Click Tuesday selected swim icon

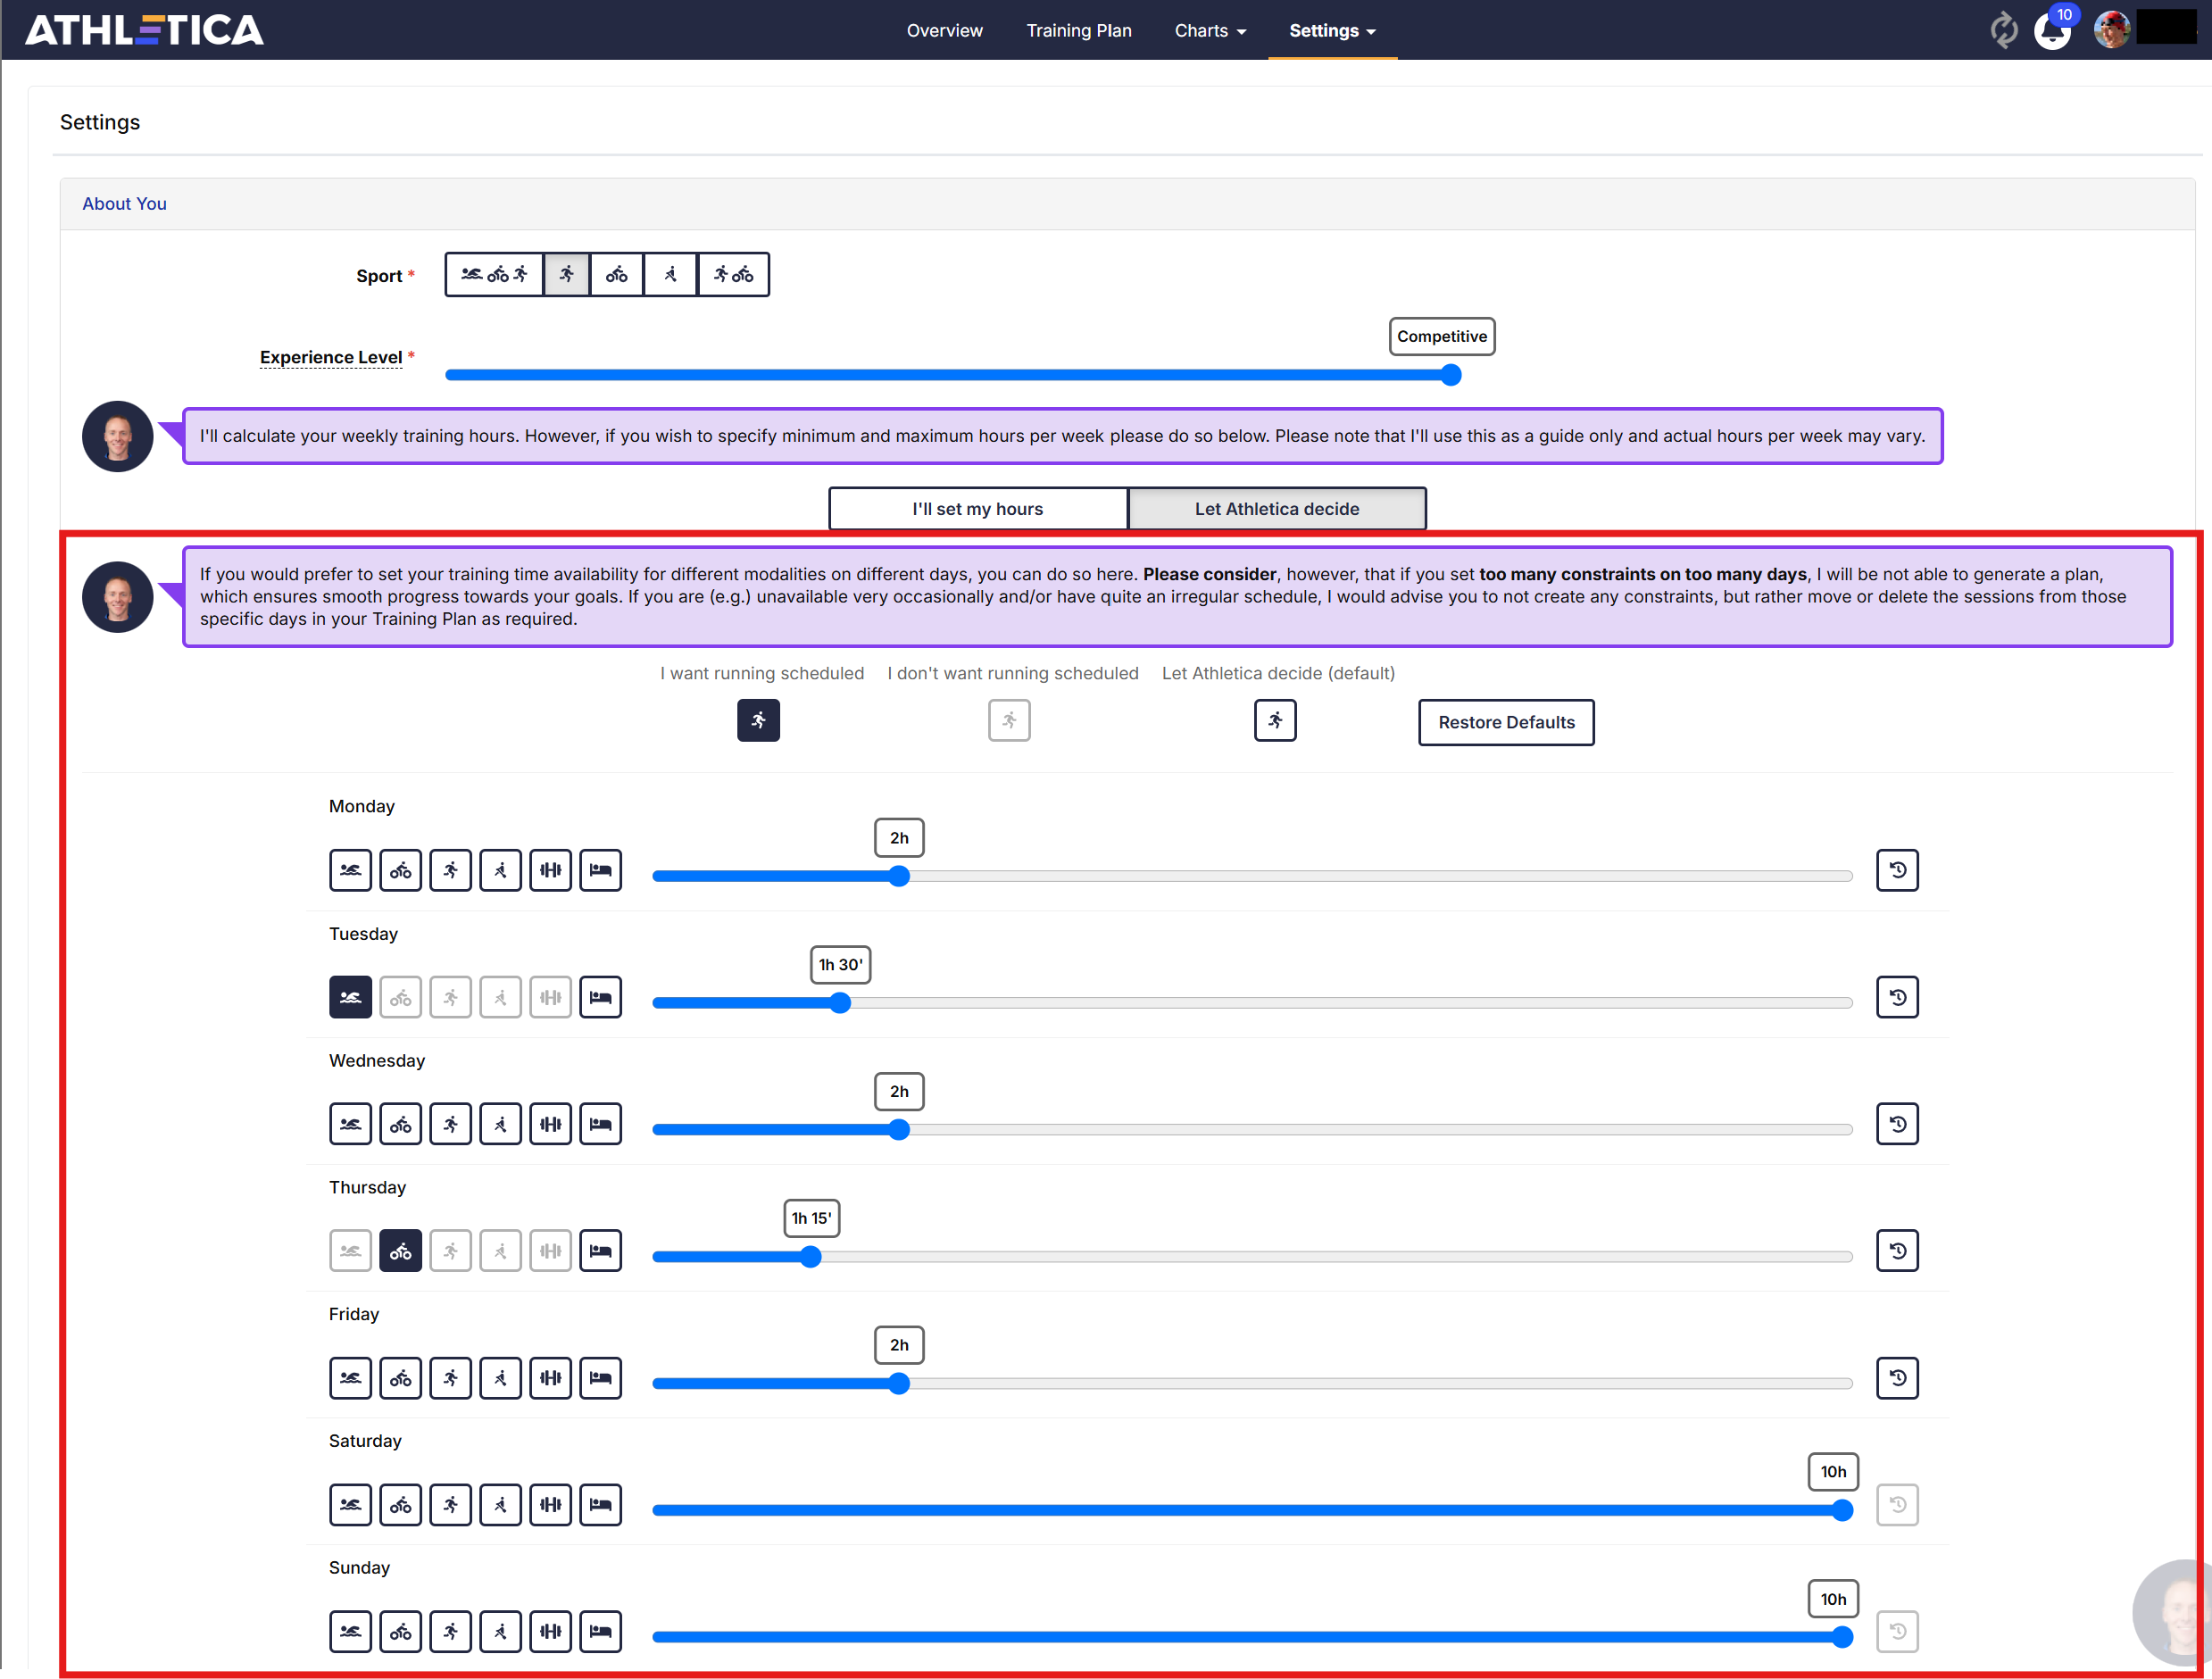[x=350, y=997]
